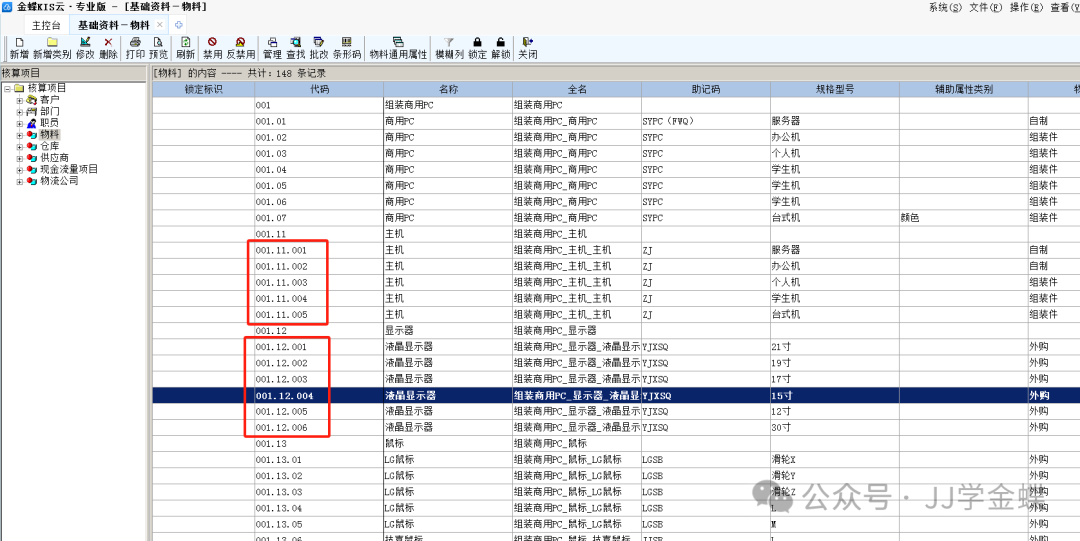Click the 物料通用属性 toolbar button

click(398, 43)
